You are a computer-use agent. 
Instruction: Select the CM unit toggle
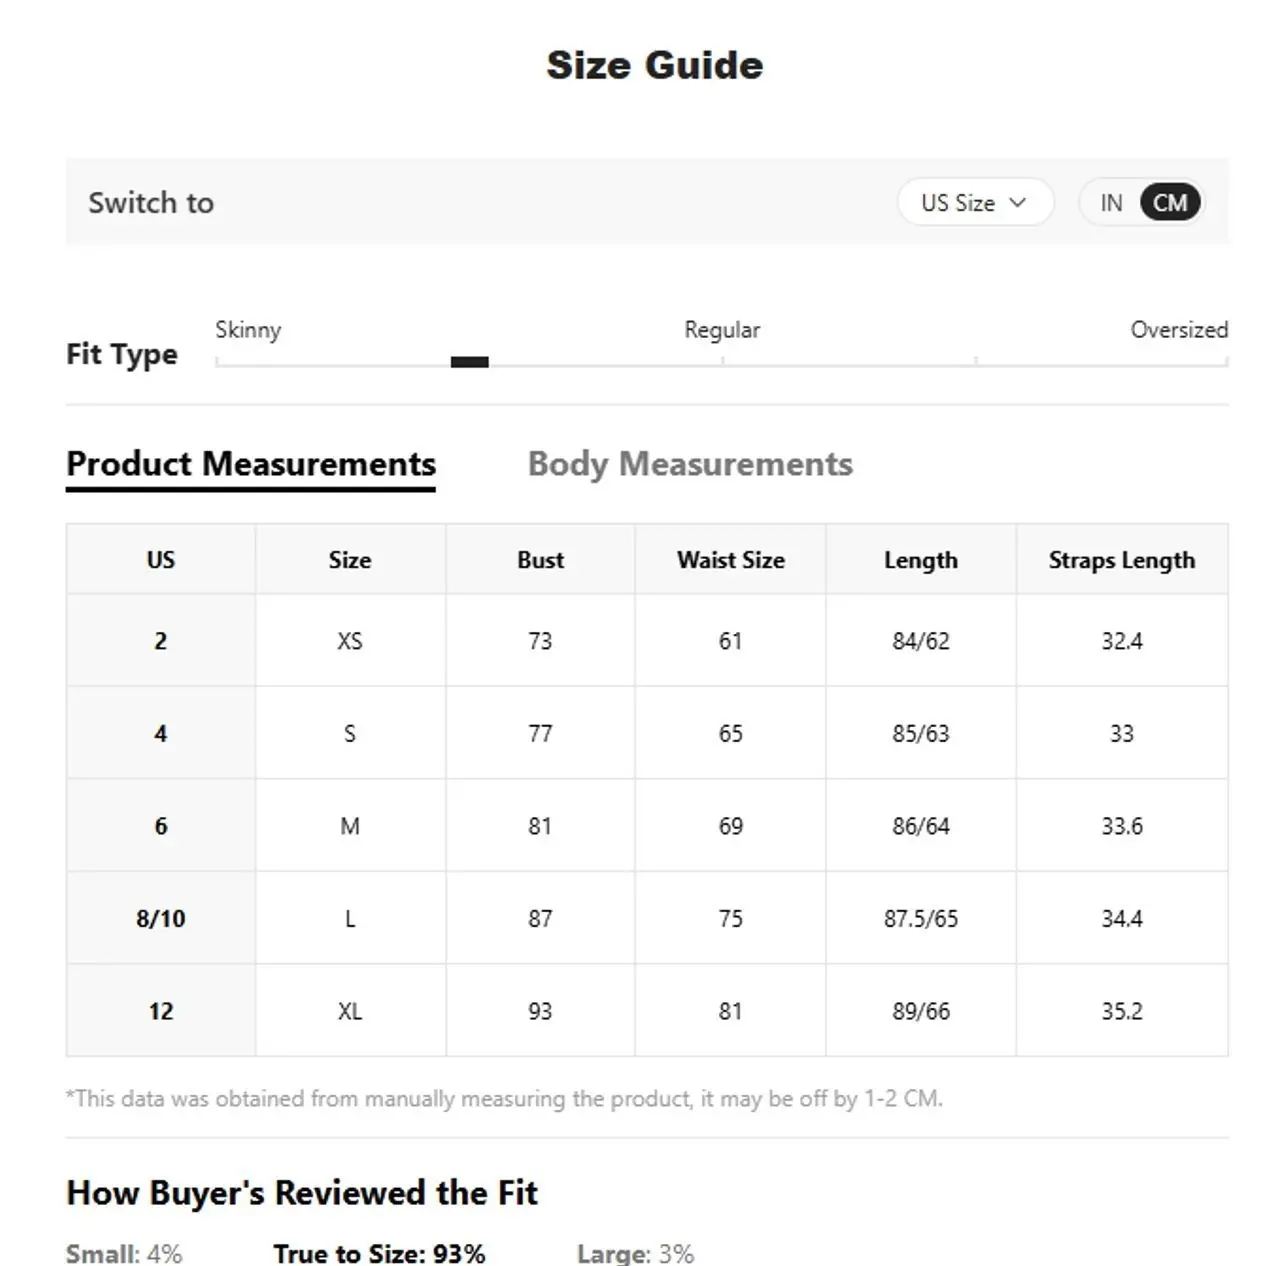click(1169, 203)
